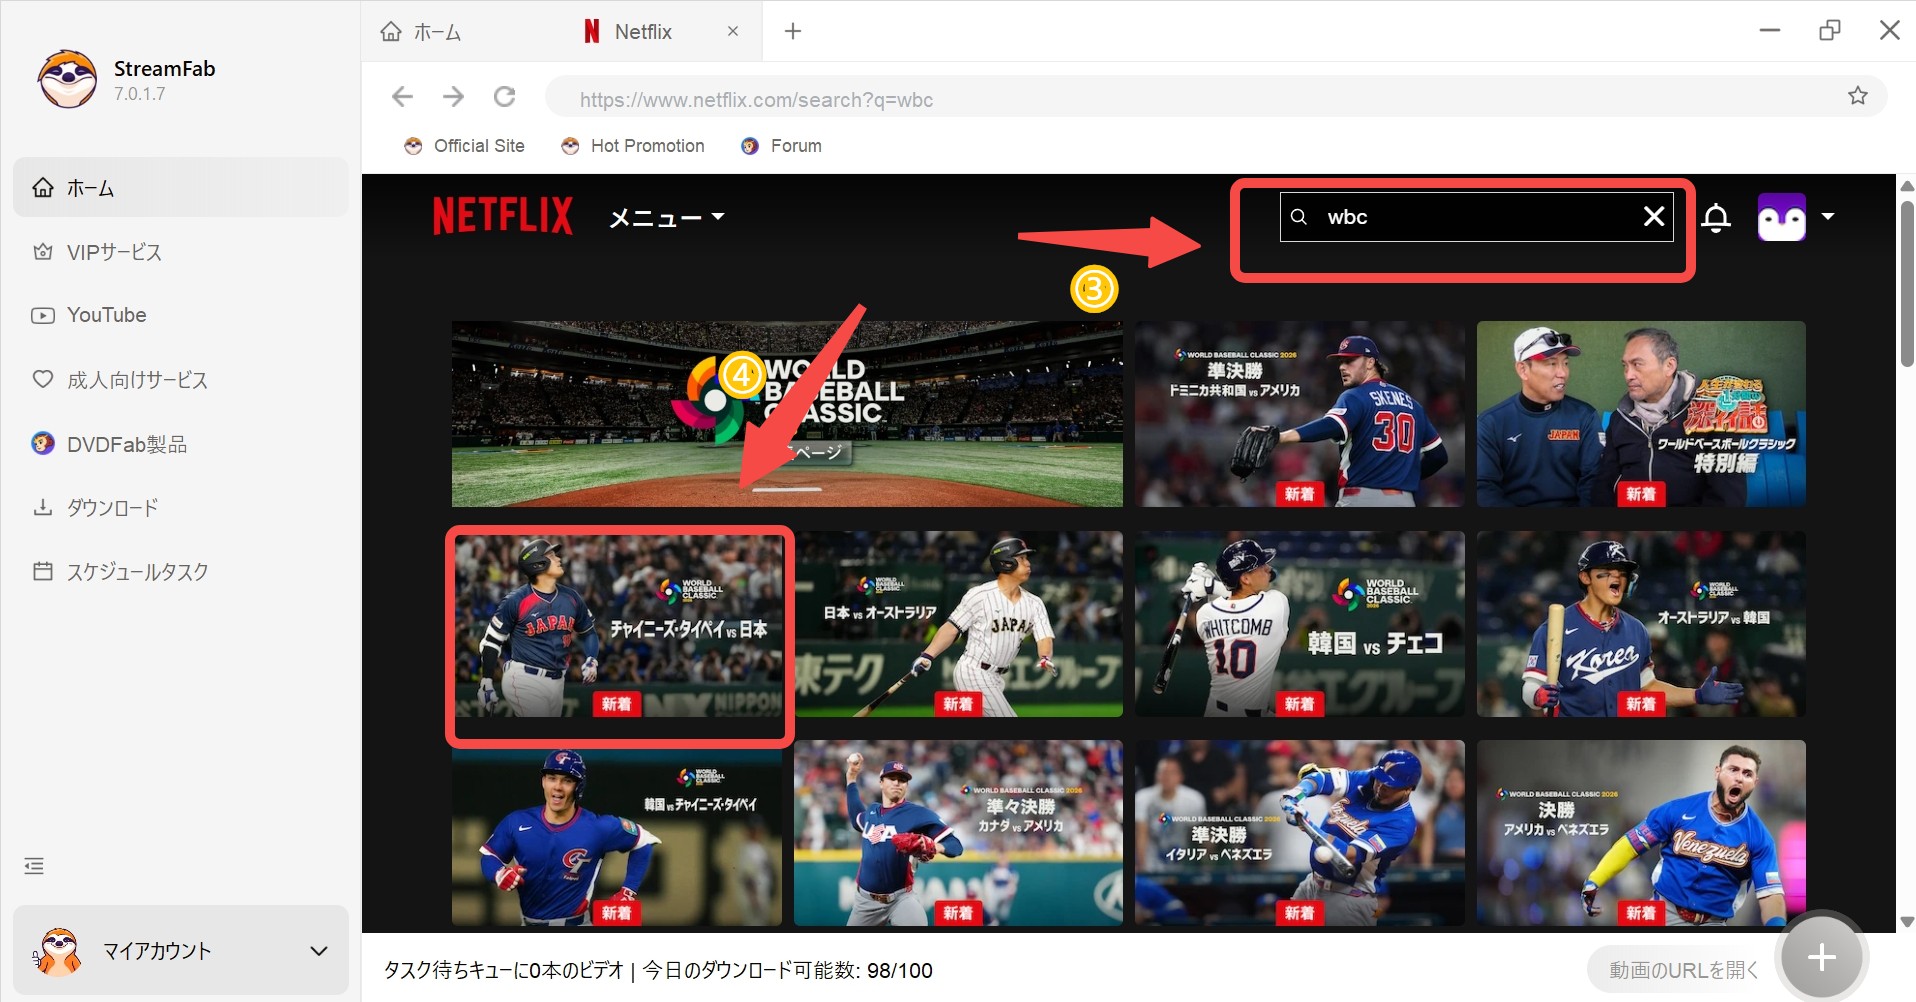
Task: Click the 動画のURLを開く button
Action: (1683, 969)
